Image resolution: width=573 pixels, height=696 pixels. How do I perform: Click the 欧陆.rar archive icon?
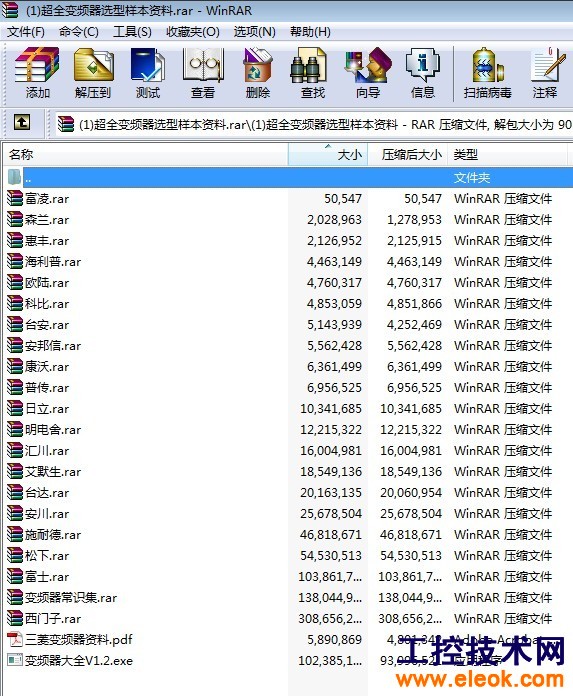15,282
